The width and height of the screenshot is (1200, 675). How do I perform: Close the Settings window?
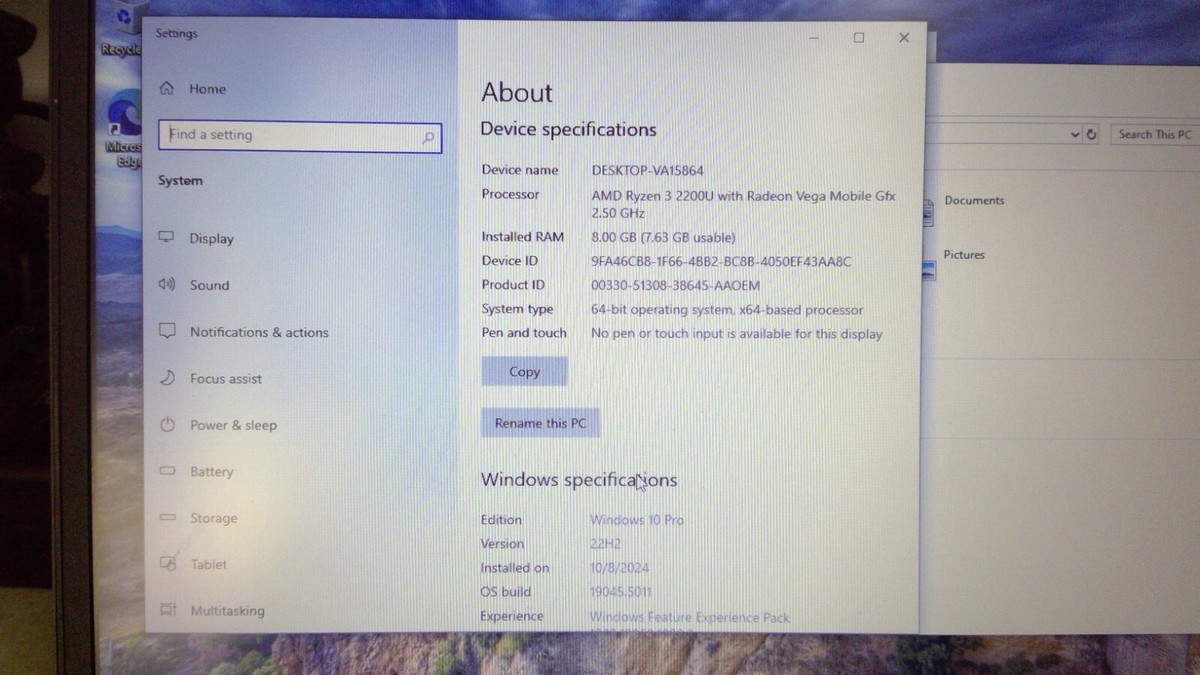(x=904, y=38)
